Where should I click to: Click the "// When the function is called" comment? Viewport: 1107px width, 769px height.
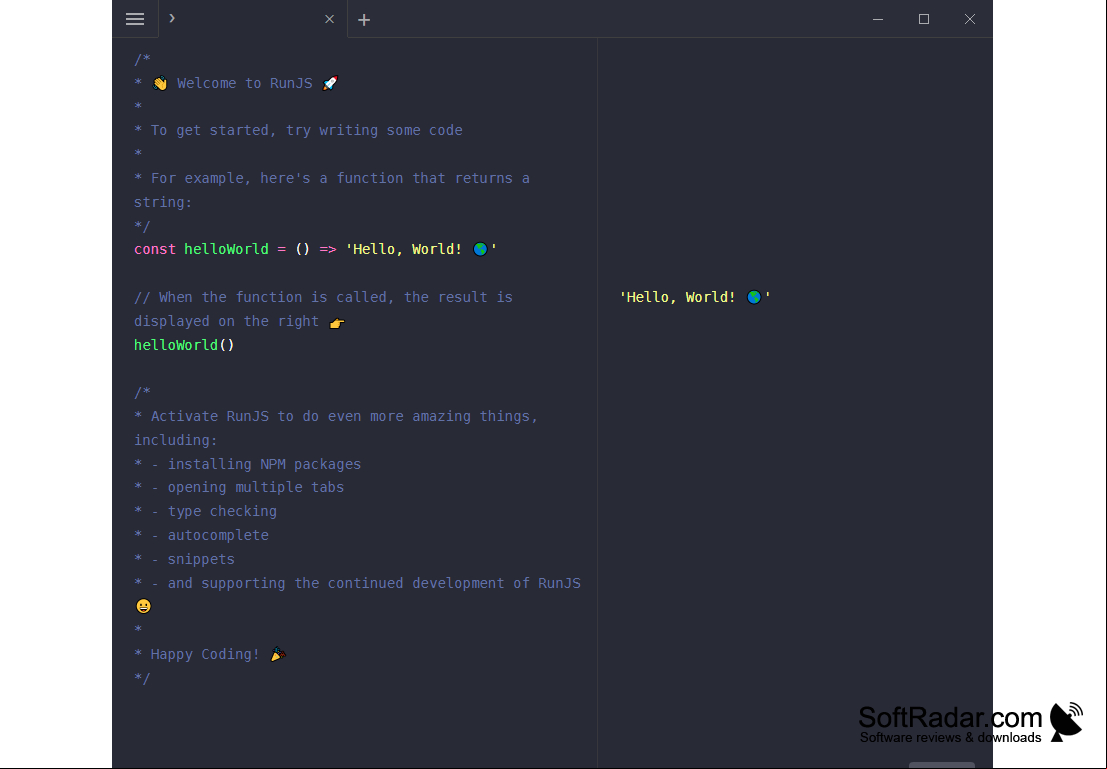click(x=323, y=297)
